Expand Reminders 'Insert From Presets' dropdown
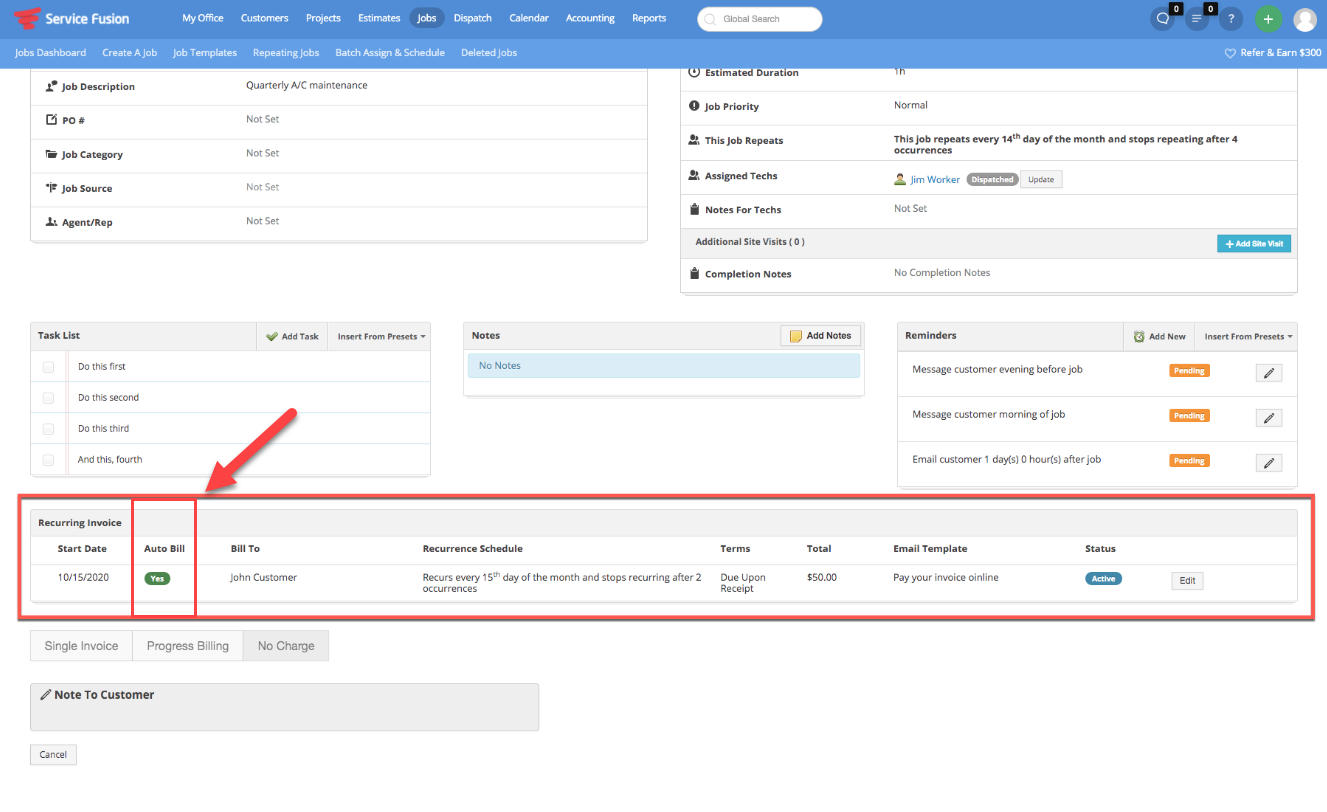Image resolution: width=1327 pixels, height=812 pixels. 1248,337
